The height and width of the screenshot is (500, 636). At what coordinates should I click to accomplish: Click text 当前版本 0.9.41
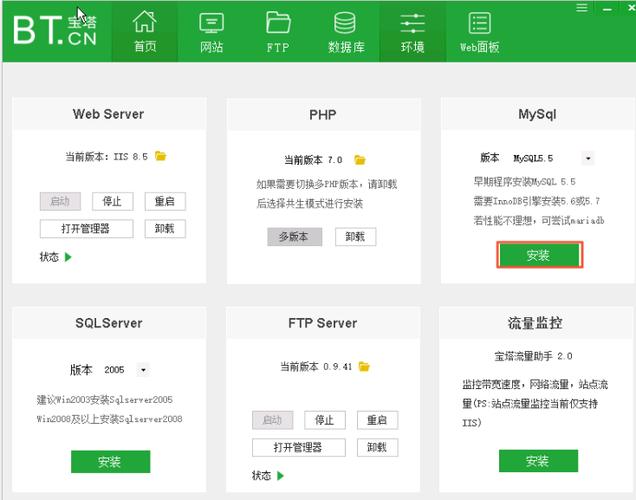(316, 367)
